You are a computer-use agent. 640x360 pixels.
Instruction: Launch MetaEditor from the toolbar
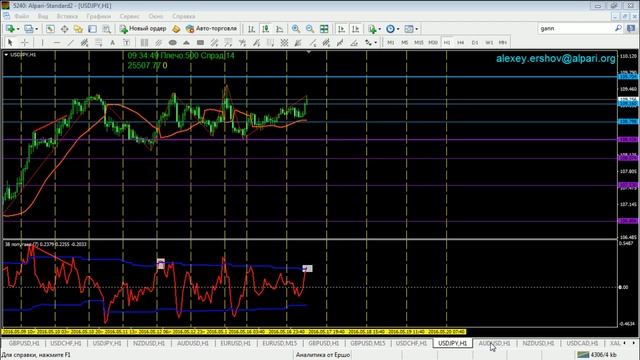(176, 29)
